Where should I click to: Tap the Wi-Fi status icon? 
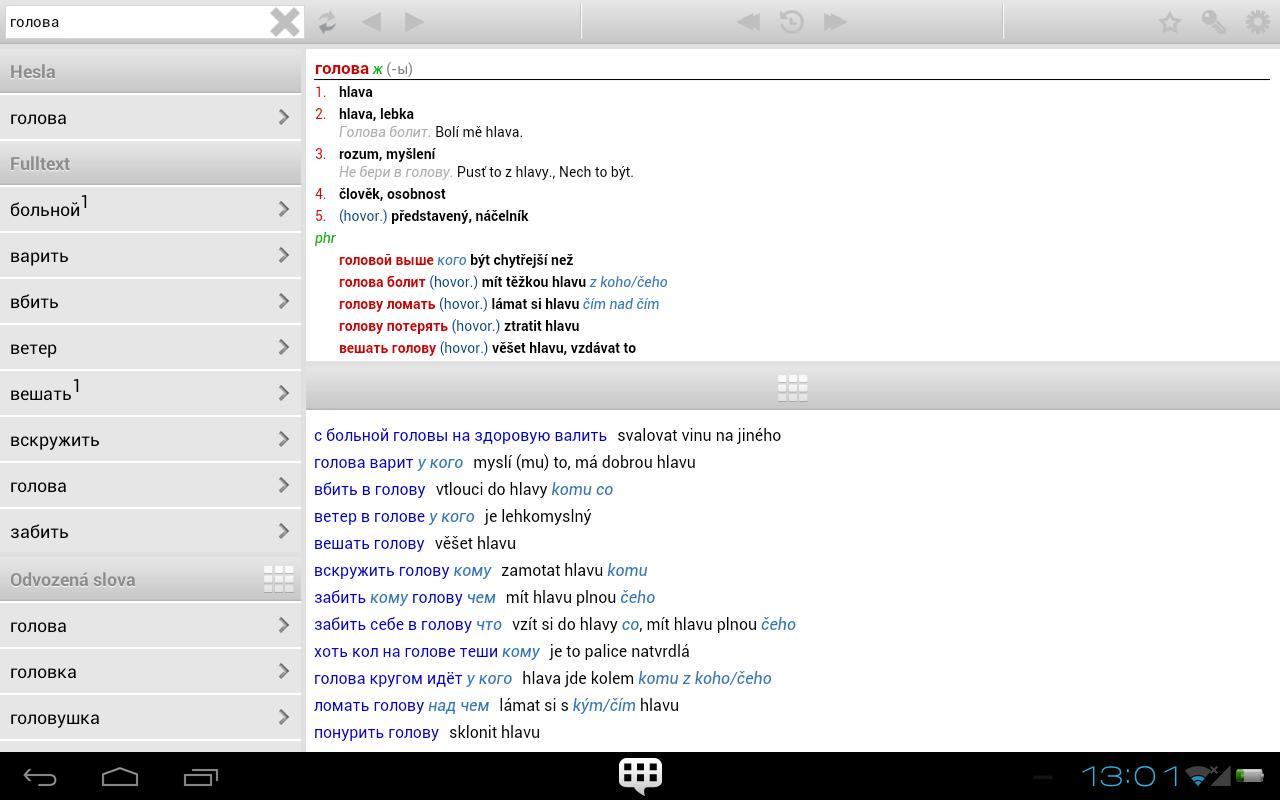coord(1200,776)
